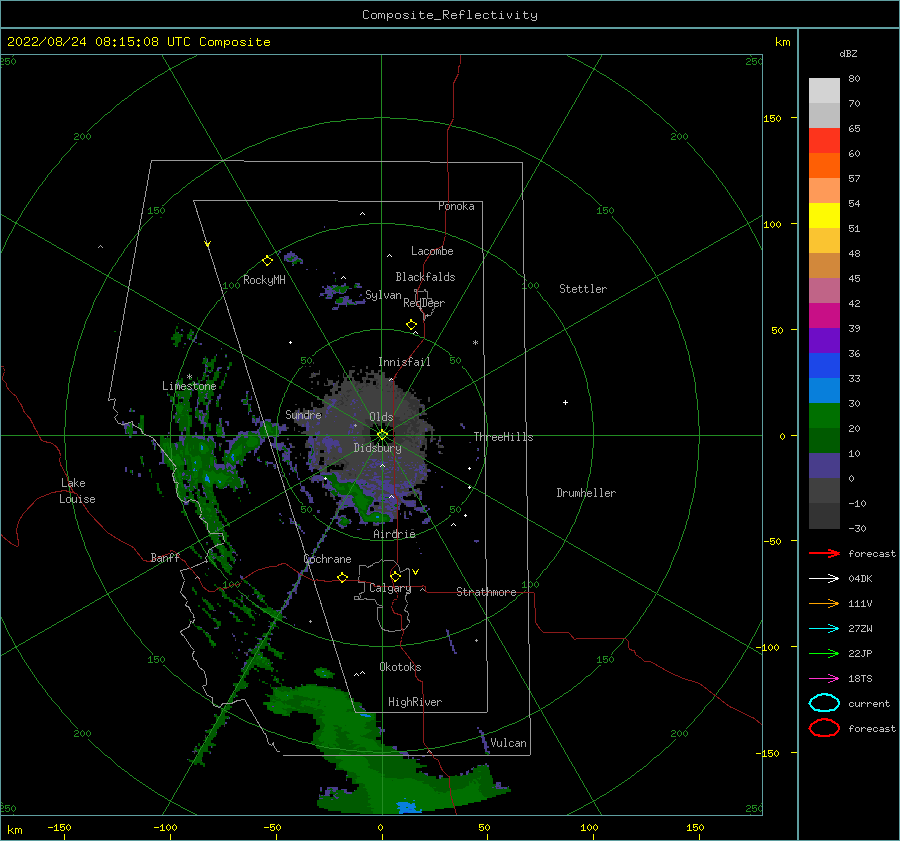900x841 pixels.
Task: Click the cyan current ellipse icon
Action: click(824, 703)
